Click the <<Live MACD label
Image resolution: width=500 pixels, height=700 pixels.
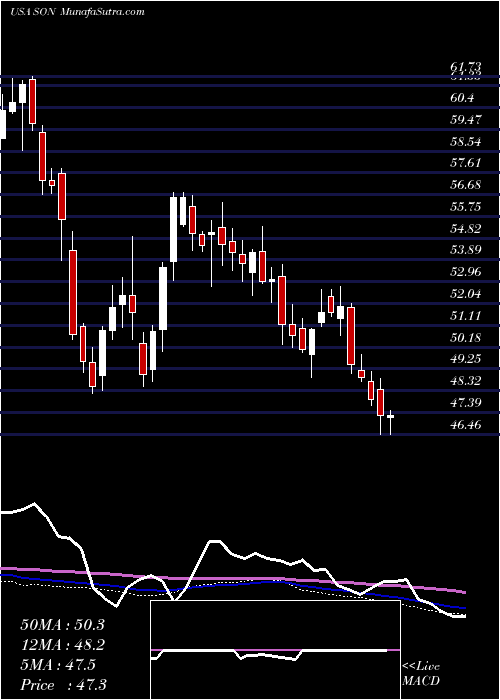[x=421, y=674]
